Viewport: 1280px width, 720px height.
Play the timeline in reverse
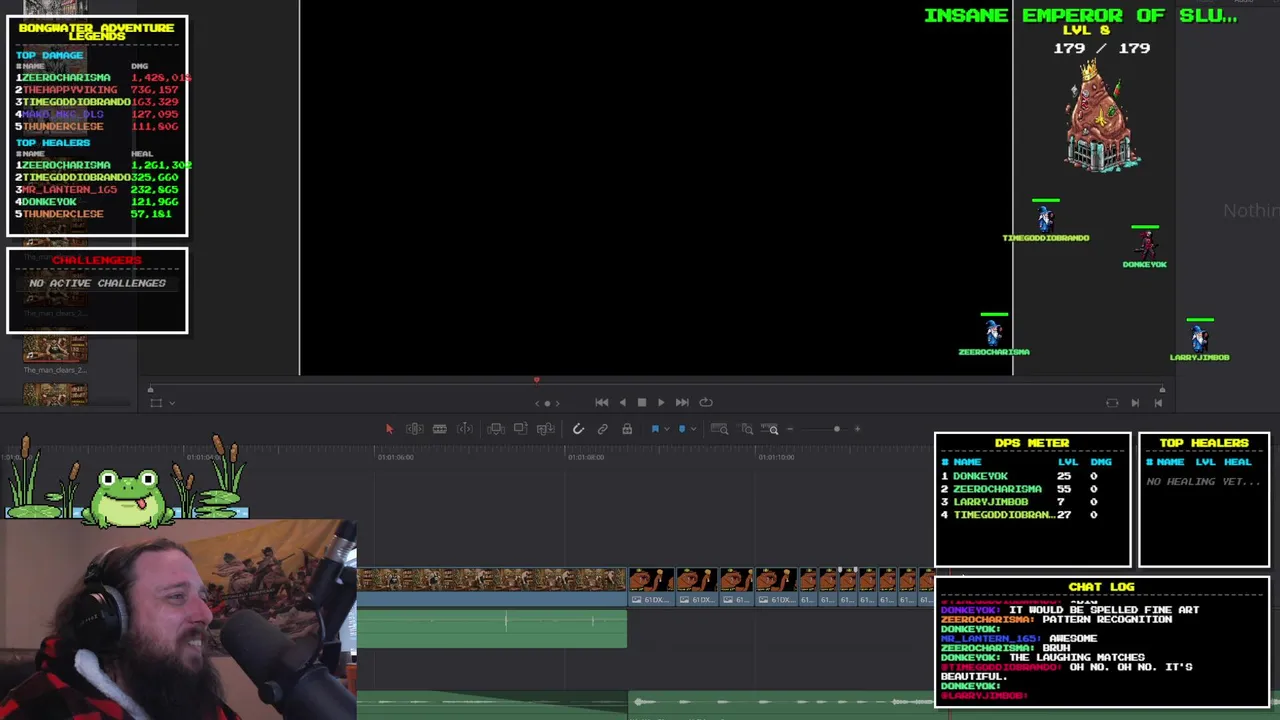click(x=622, y=402)
